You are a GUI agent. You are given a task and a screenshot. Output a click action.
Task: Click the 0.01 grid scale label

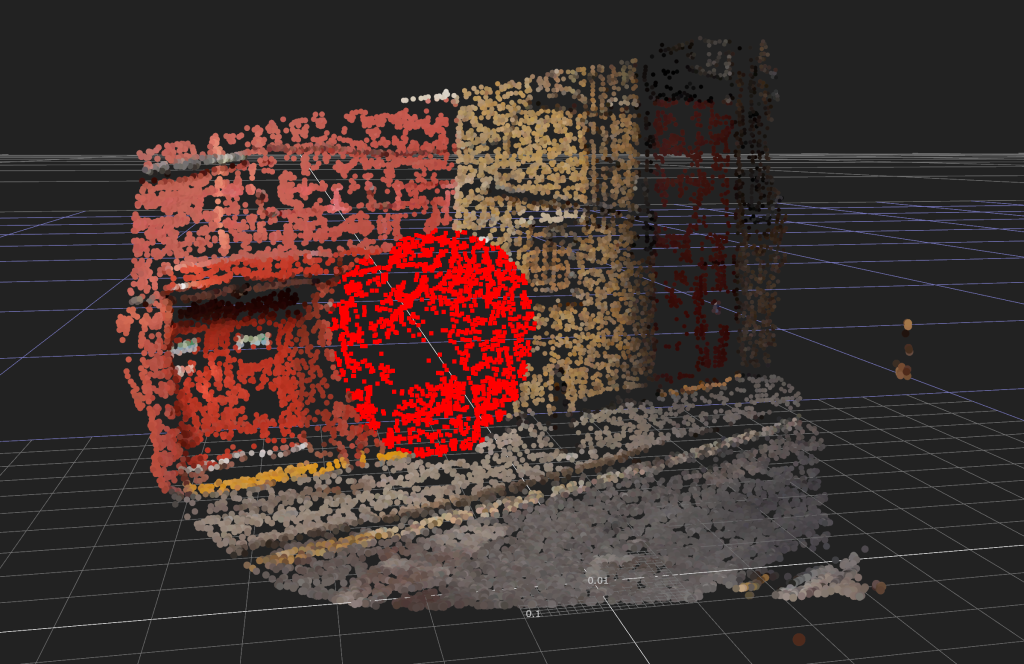(598, 580)
